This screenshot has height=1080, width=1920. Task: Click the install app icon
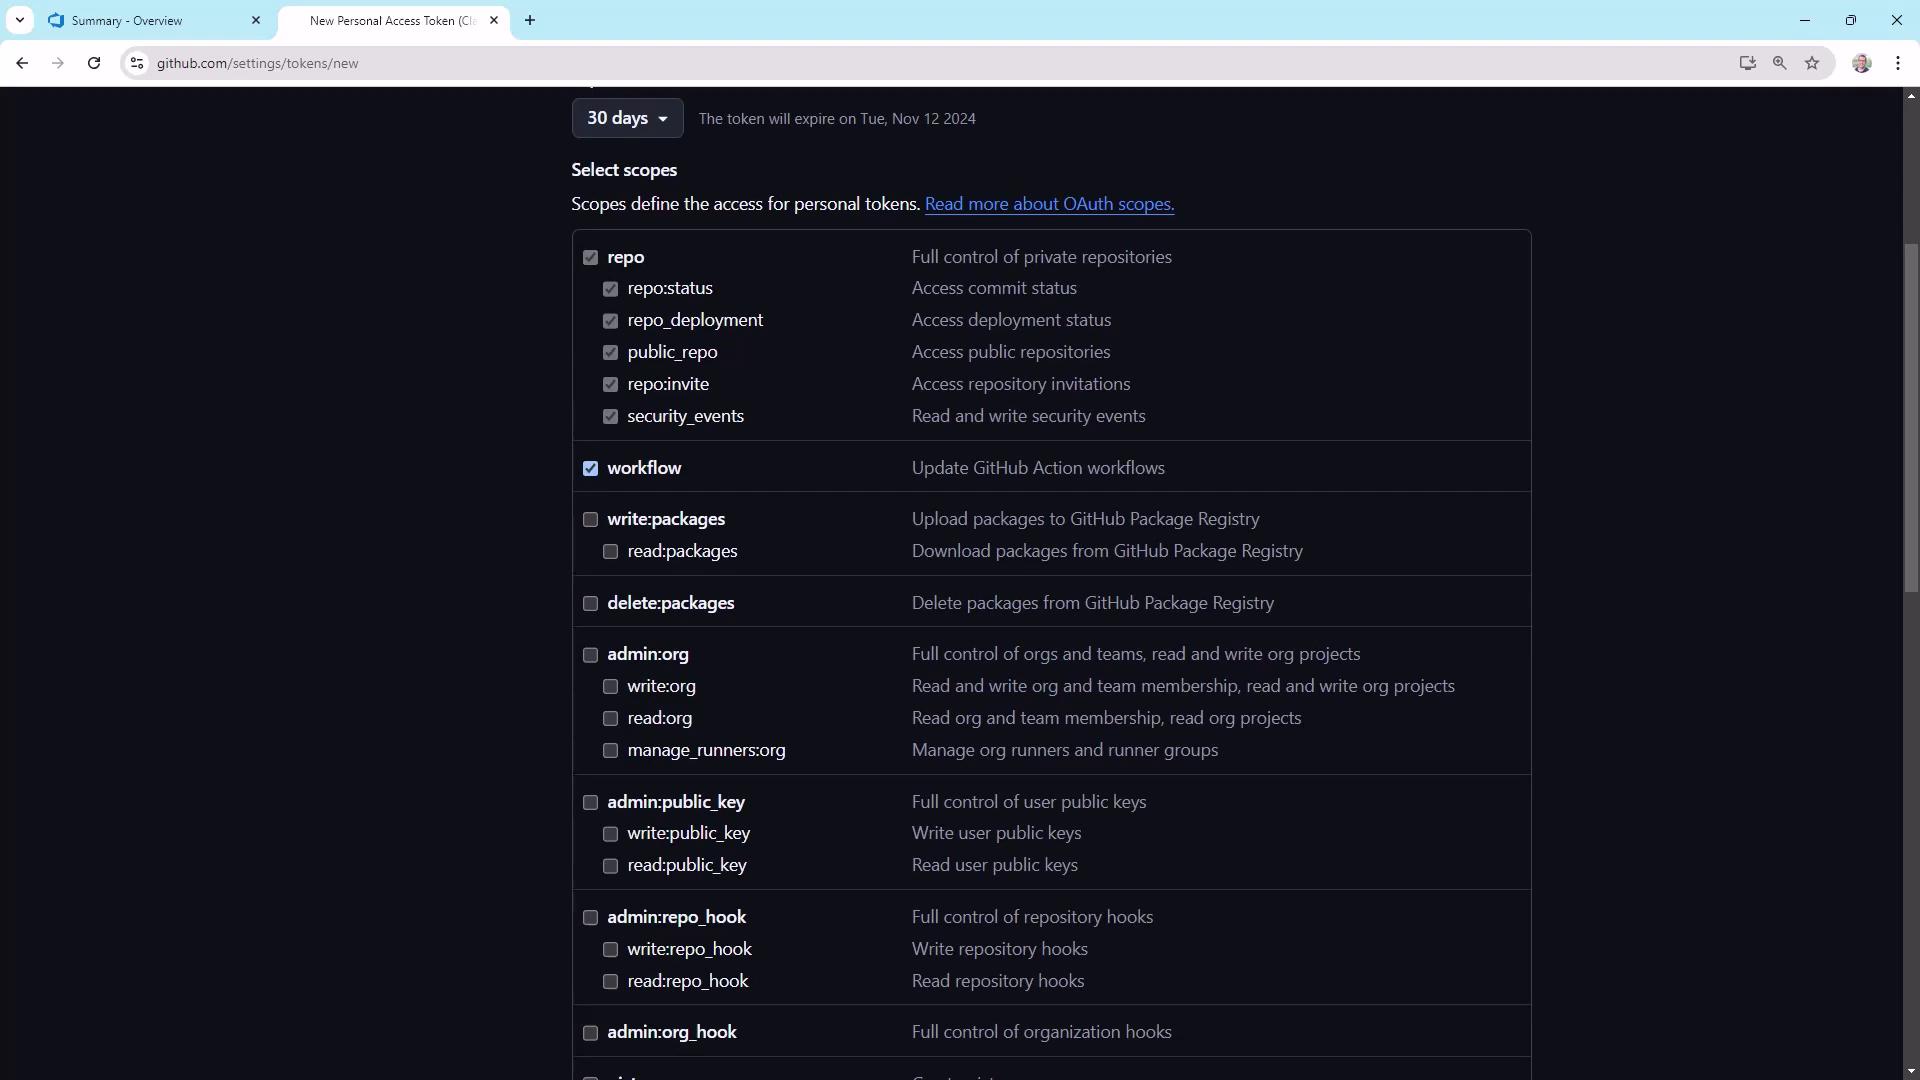(x=1747, y=63)
